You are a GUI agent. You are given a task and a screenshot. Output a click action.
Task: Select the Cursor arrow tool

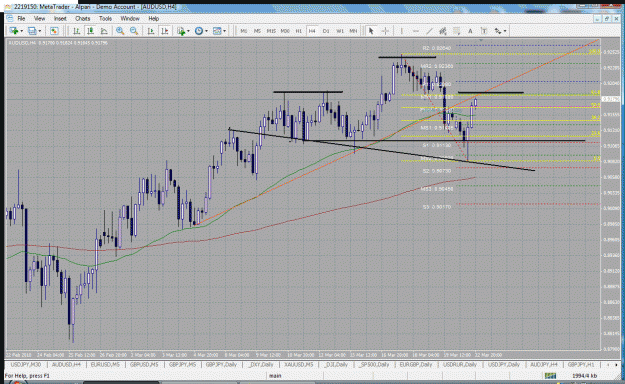pyautogui.click(x=371, y=31)
